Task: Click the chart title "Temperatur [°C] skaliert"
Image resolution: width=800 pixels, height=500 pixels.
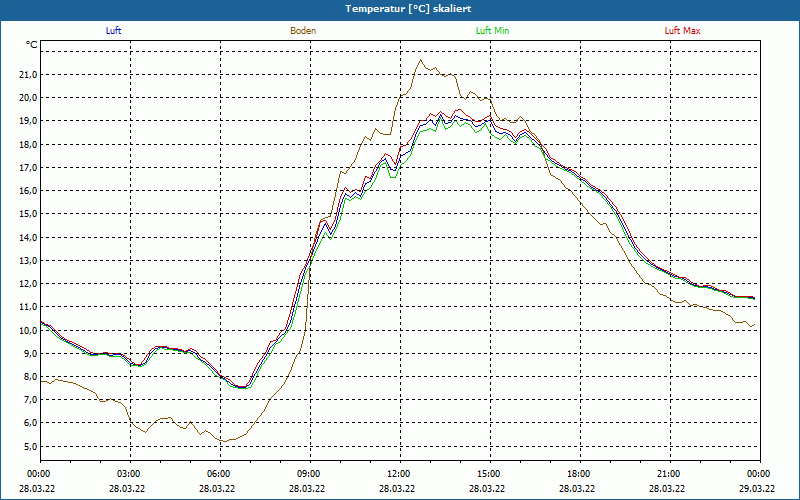Action: pyautogui.click(x=408, y=9)
